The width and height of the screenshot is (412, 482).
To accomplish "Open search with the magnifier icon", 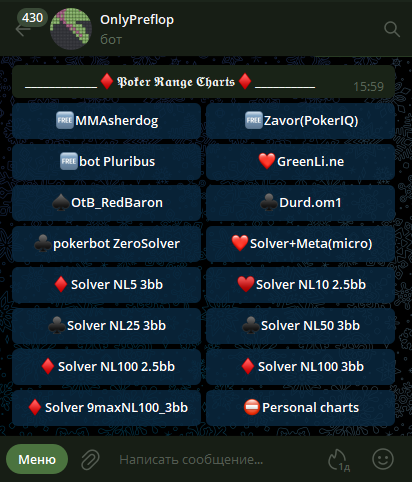I will pyautogui.click(x=392, y=29).
